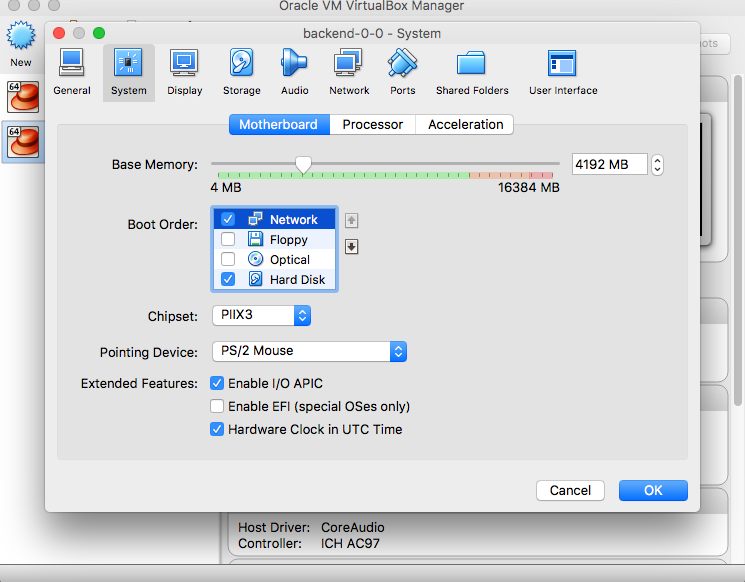
Task: Click the Base Memory stepper arrows
Action: click(657, 165)
